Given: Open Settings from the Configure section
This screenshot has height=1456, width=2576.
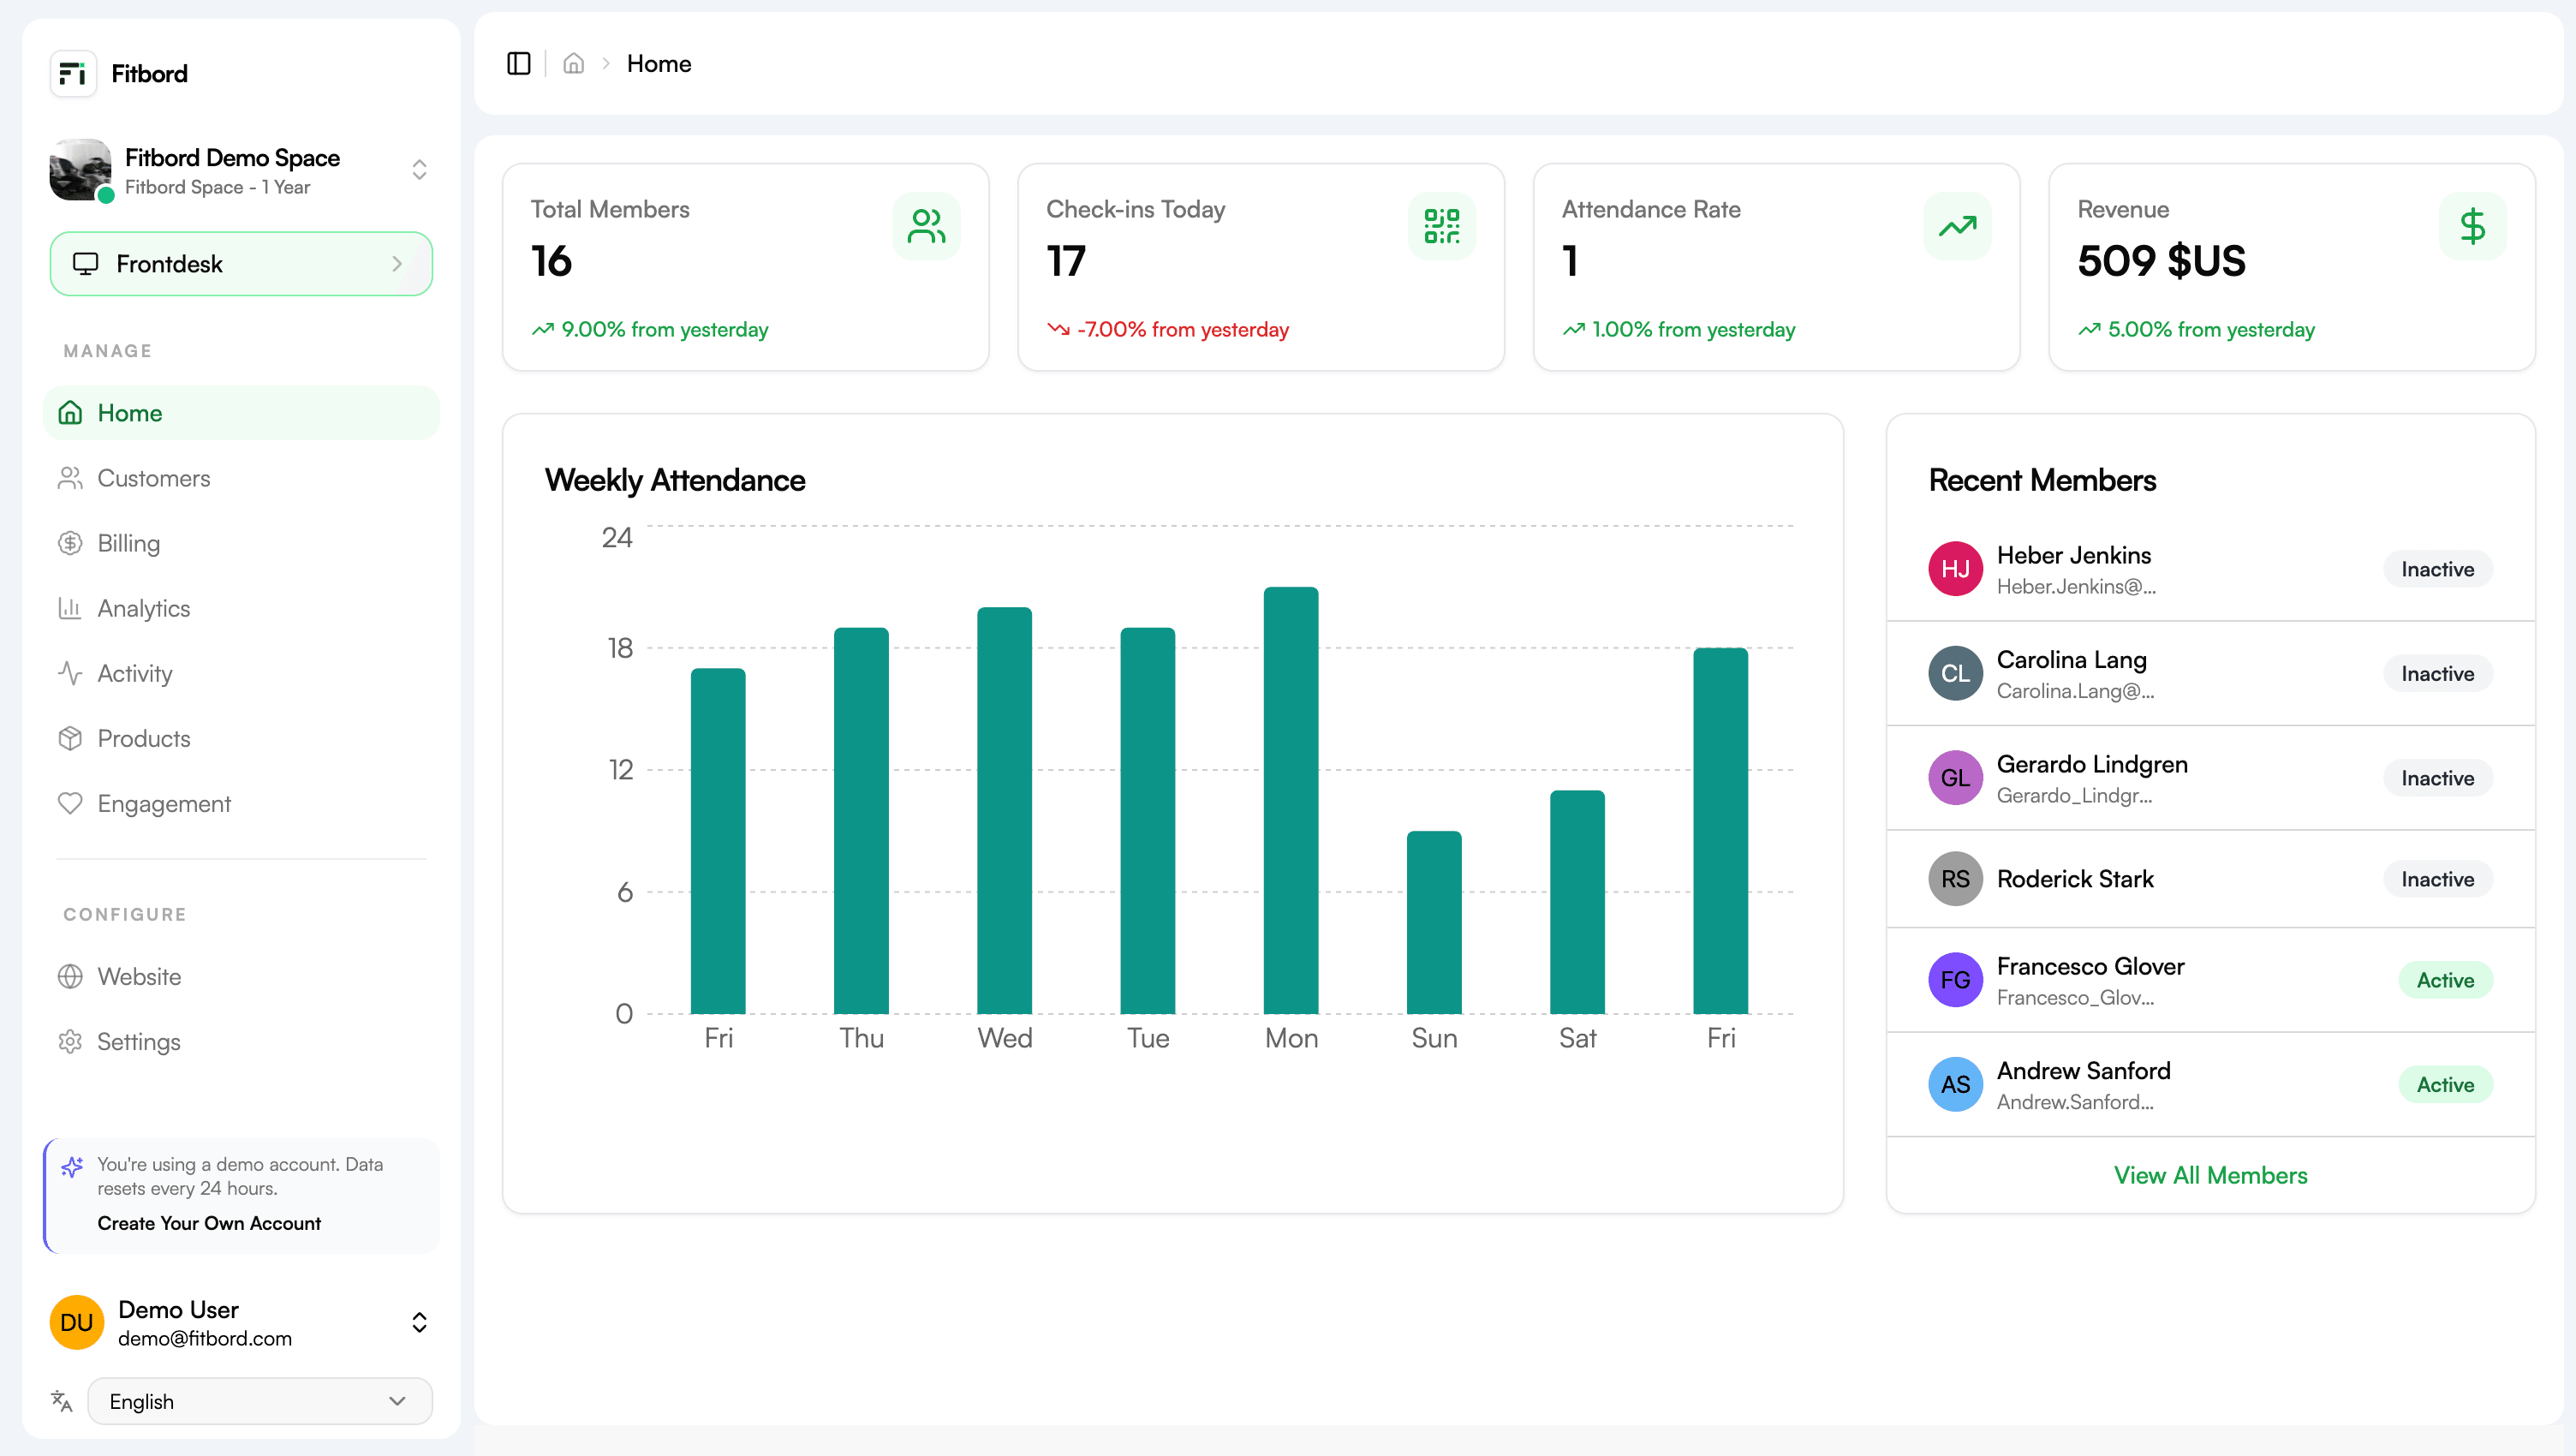Looking at the screenshot, I should pyautogui.click(x=139, y=1041).
